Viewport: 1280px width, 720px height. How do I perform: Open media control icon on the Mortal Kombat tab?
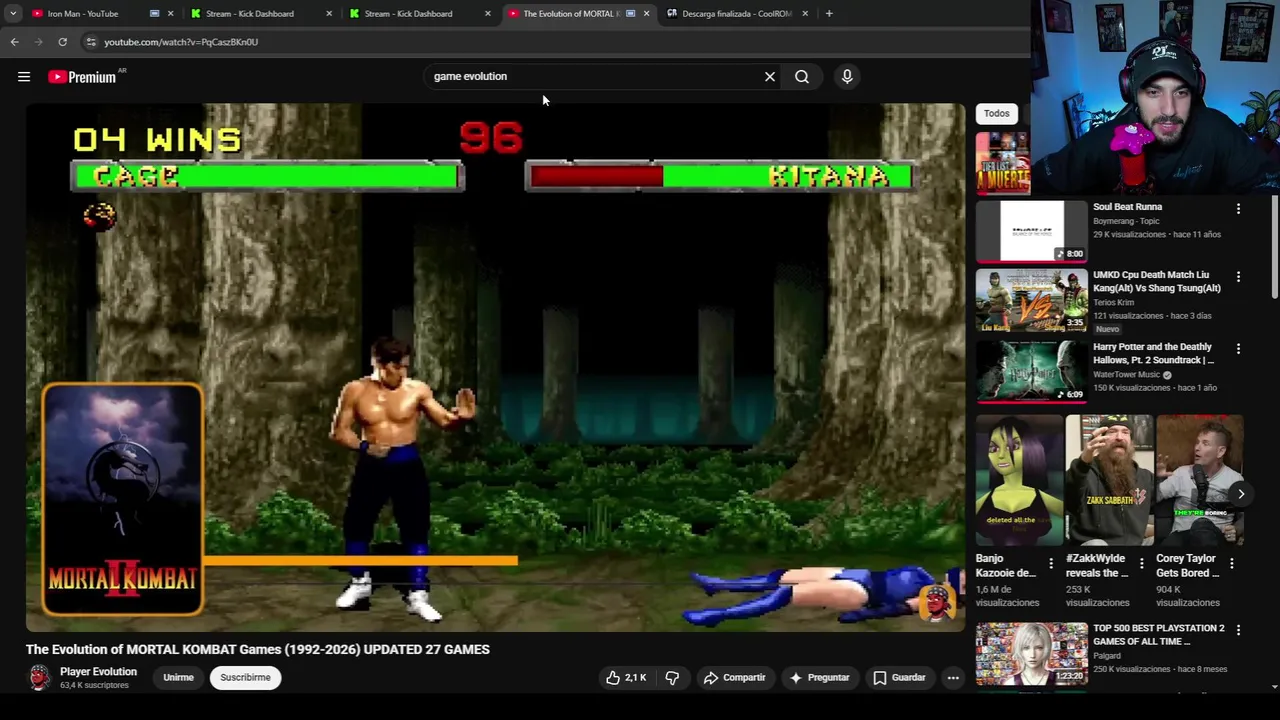tap(631, 14)
